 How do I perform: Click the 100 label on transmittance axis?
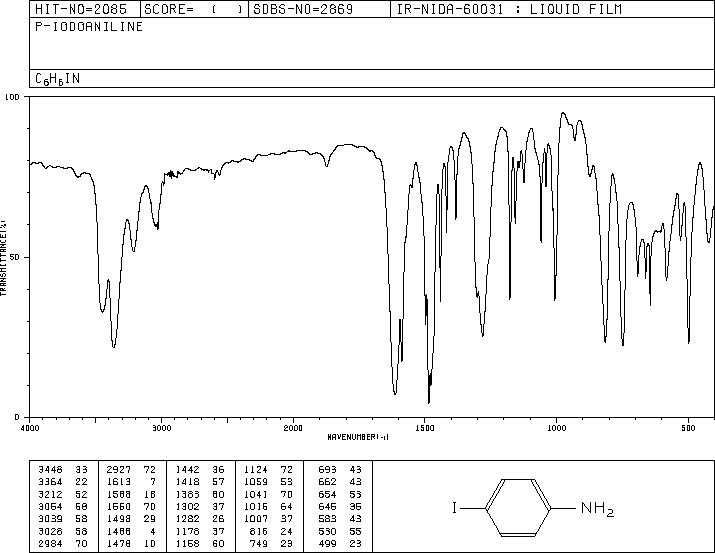(12, 97)
